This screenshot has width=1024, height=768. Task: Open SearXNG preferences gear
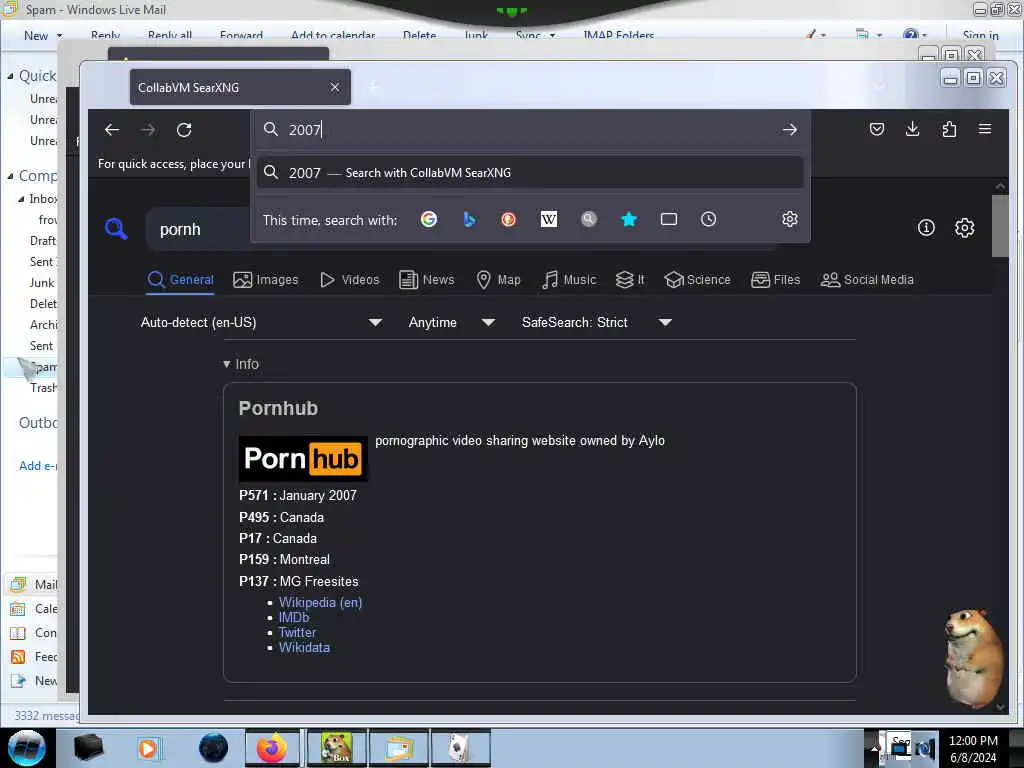point(965,227)
